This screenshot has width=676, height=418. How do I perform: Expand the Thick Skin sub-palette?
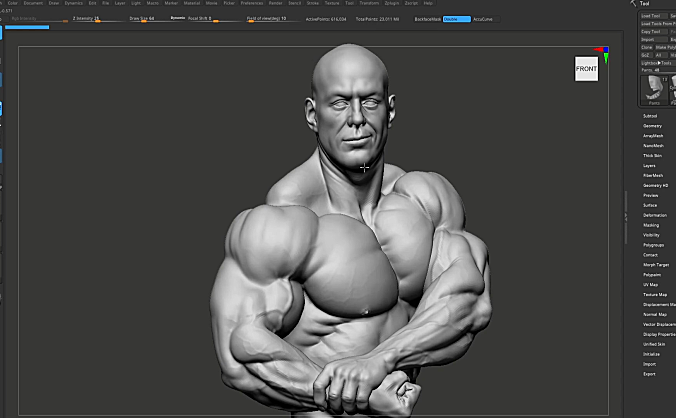pyautogui.click(x=652, y=156)
